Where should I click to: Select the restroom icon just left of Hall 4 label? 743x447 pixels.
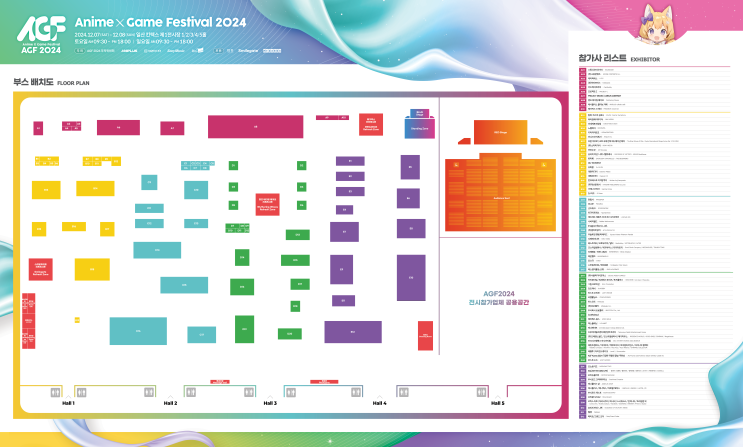point(356,392)
